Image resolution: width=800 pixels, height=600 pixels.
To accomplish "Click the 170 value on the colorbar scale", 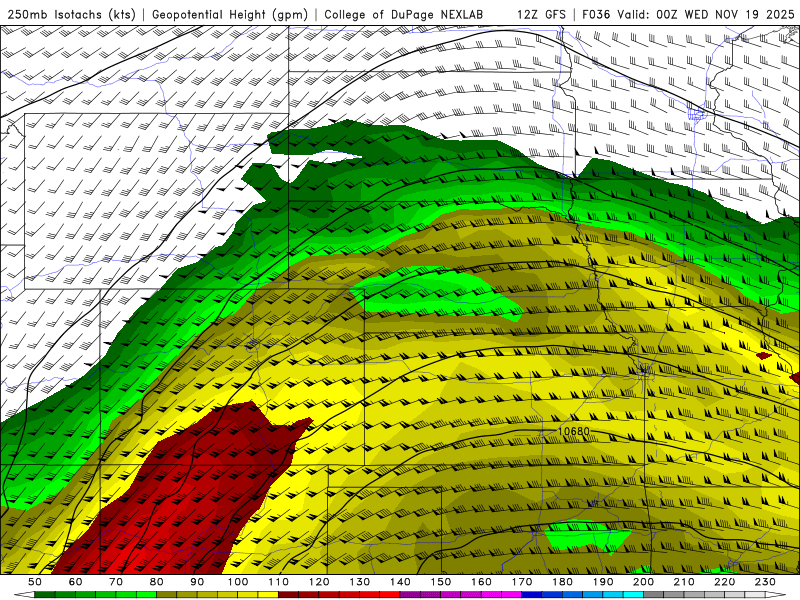I will click(x=522, y=582).
